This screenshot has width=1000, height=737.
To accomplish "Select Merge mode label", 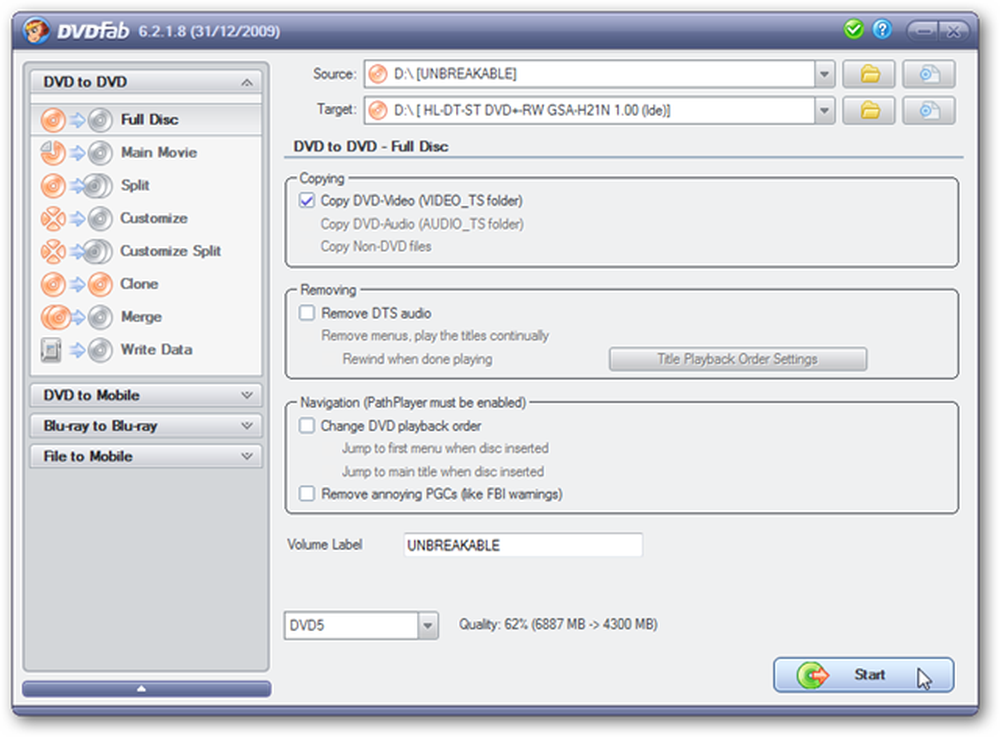I will (x=141, y=317).
